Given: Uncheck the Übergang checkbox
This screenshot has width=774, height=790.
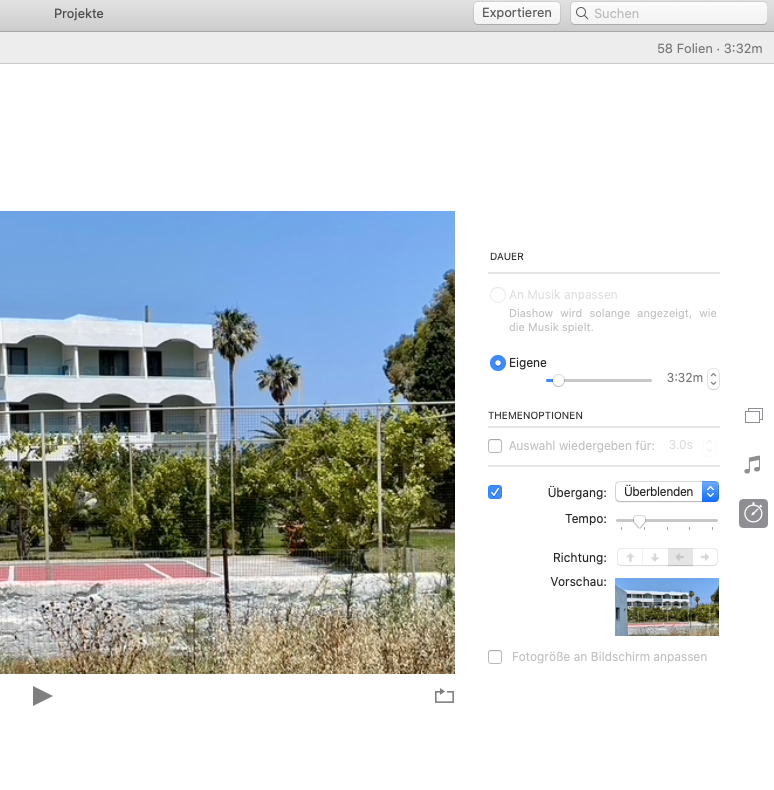Looking at the screenshot, I should tap(495, 492).
